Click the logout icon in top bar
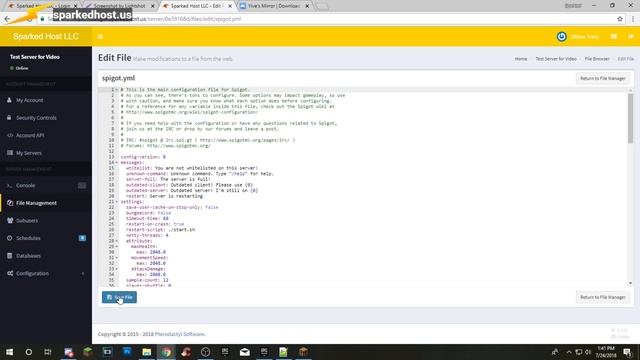This screenshot has height=360, width=640. click(631, 36)
